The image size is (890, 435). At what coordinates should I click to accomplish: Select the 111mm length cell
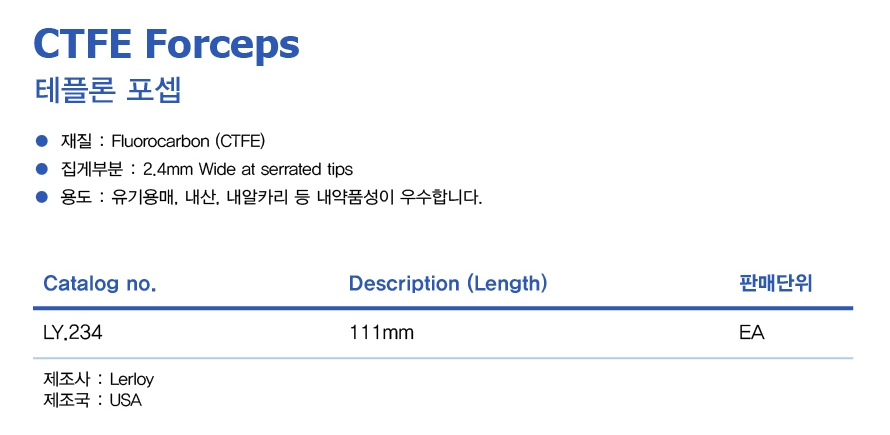point(381,333)
